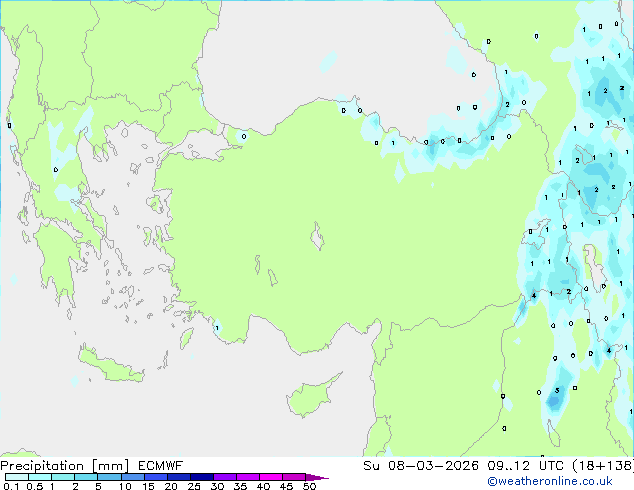Viewport: 634px width, 490px height.
Task: Click the '[mm]' unit label
Action: (111, 466)
